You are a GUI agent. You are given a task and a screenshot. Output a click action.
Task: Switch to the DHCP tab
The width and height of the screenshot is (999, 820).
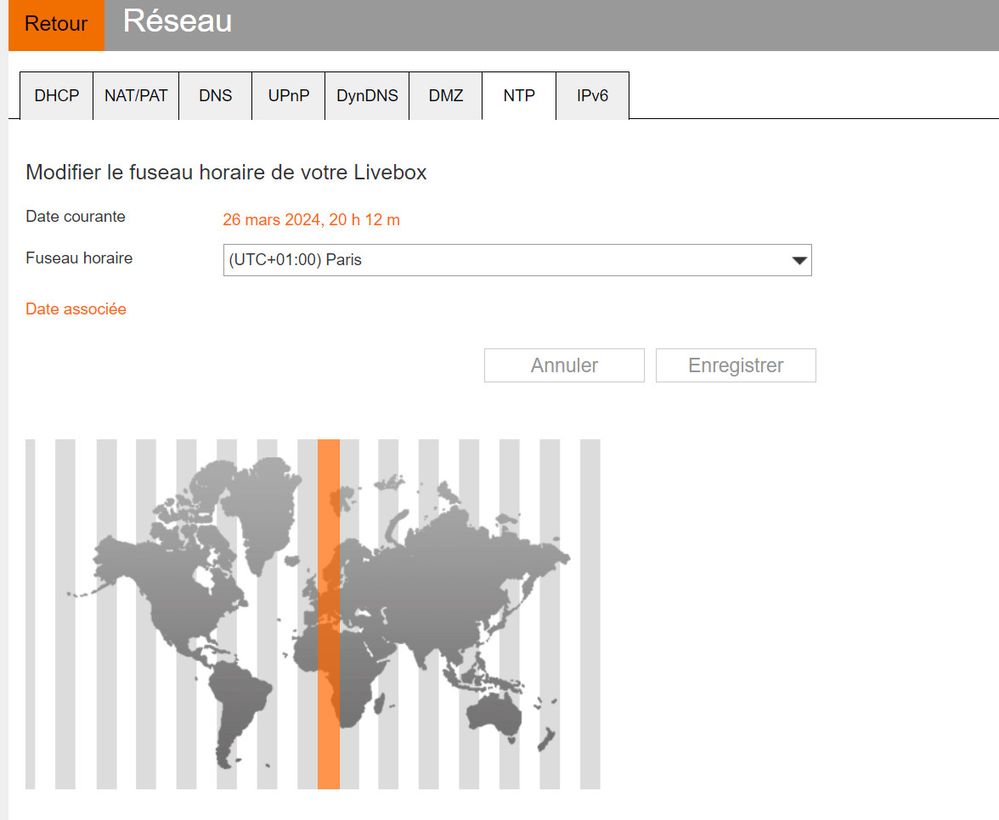click(57, 96)
